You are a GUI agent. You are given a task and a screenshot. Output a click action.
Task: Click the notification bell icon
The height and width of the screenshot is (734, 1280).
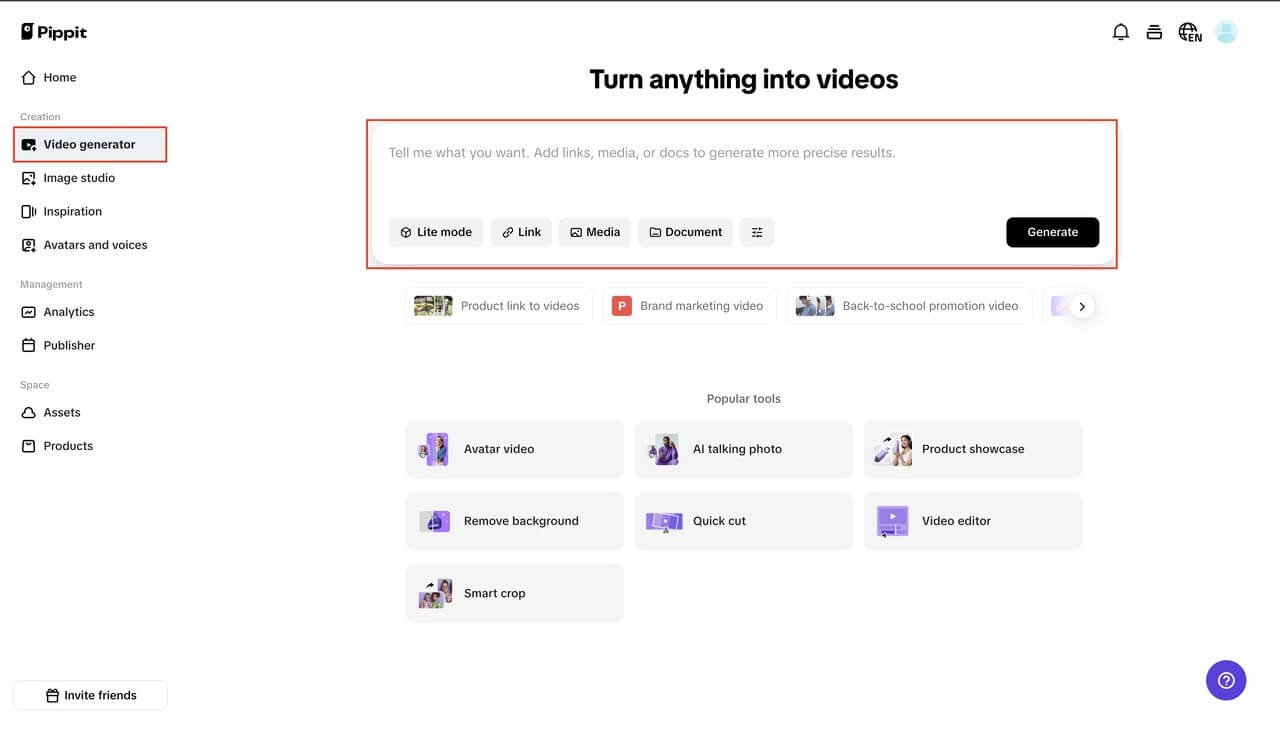(1120, 32)
